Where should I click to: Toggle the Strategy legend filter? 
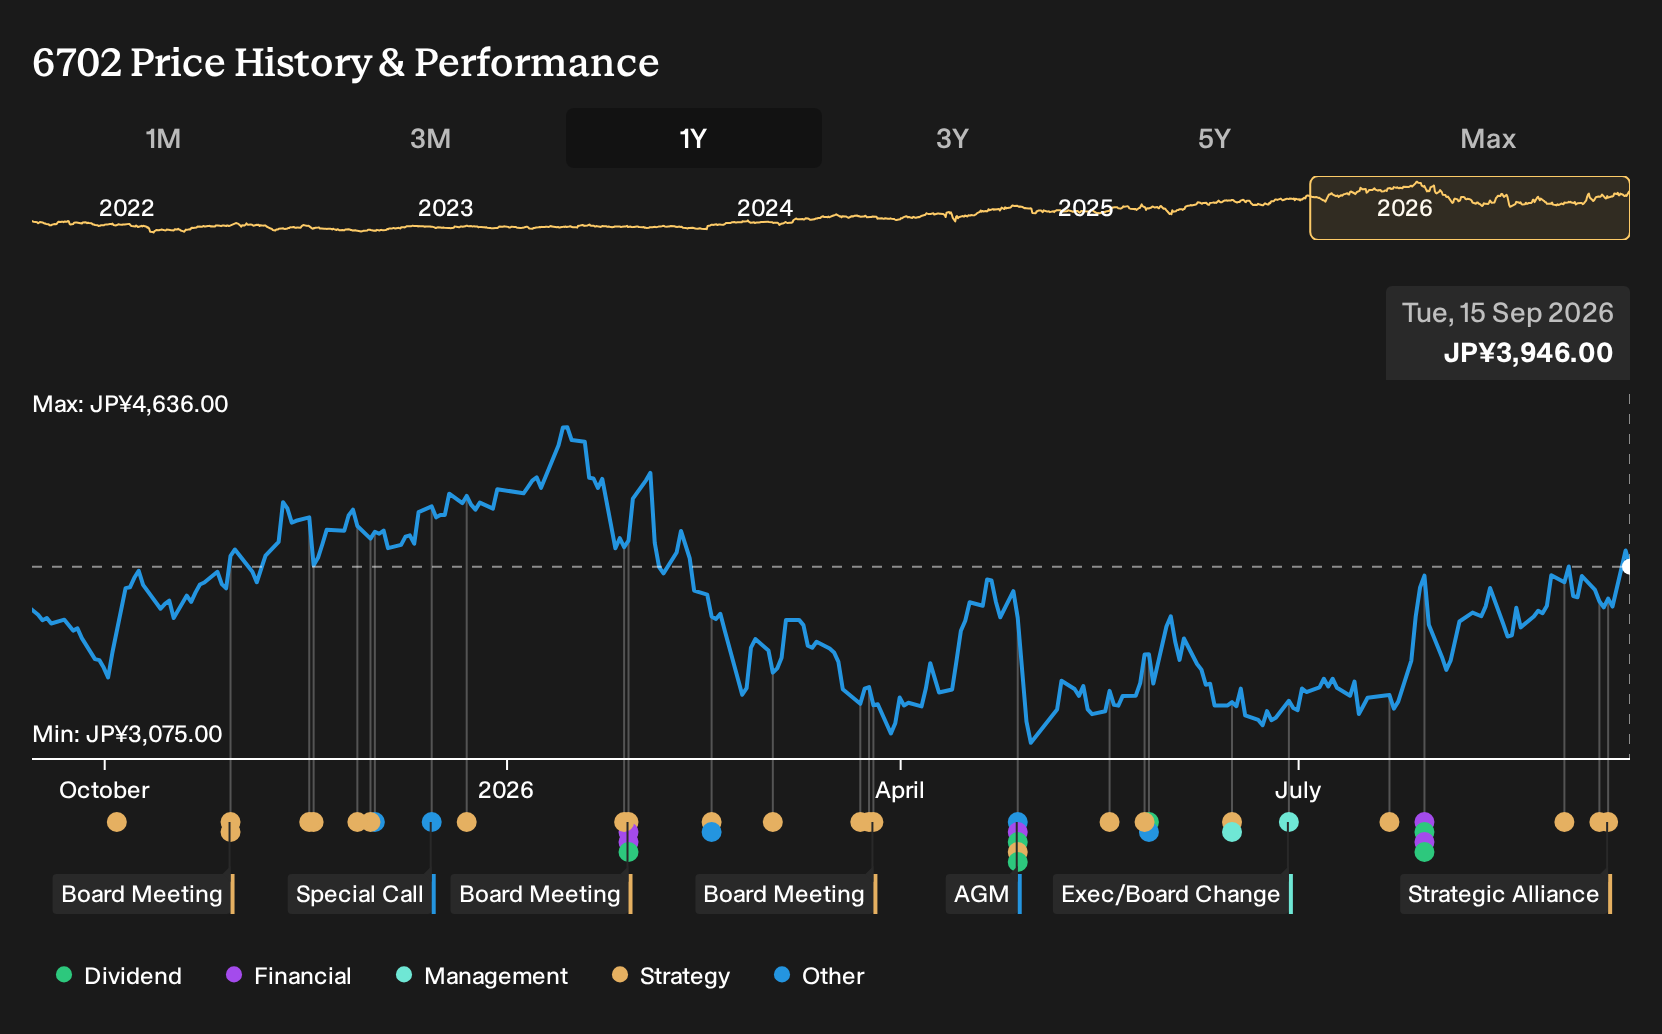pyautogui.click(x=671, y=976)
